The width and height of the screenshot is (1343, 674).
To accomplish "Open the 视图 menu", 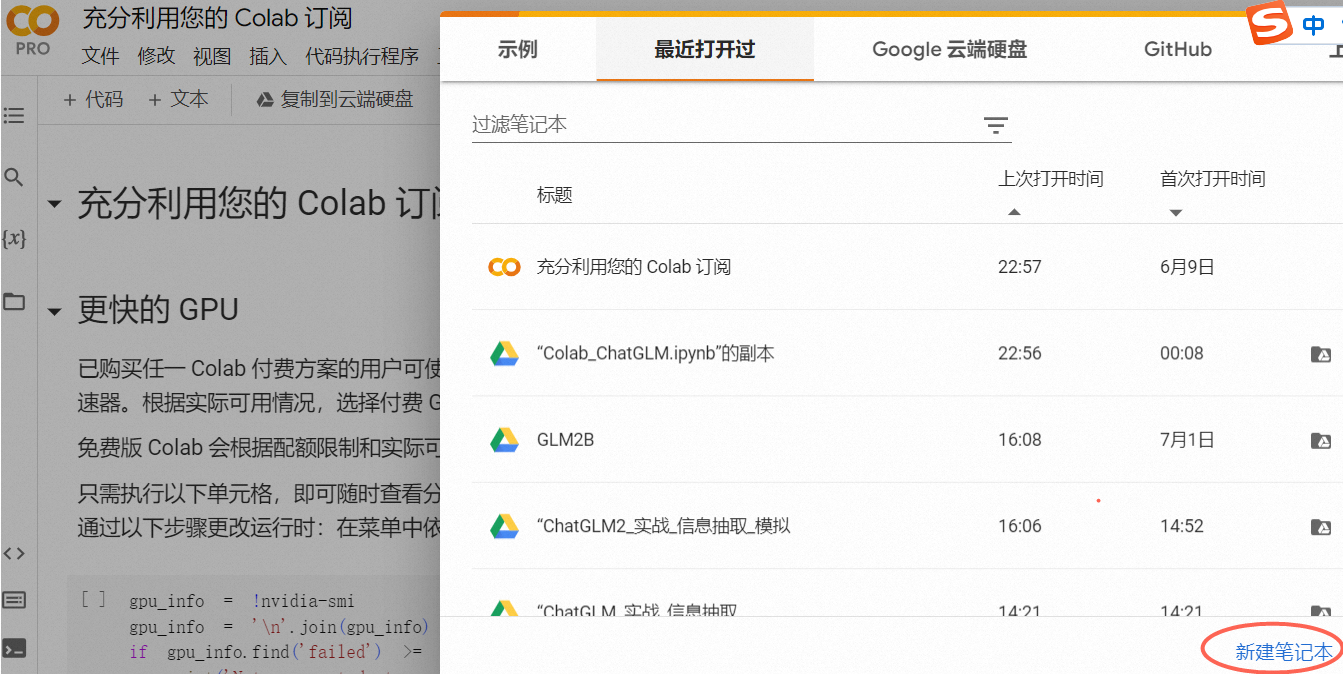I will click(212, 57).
